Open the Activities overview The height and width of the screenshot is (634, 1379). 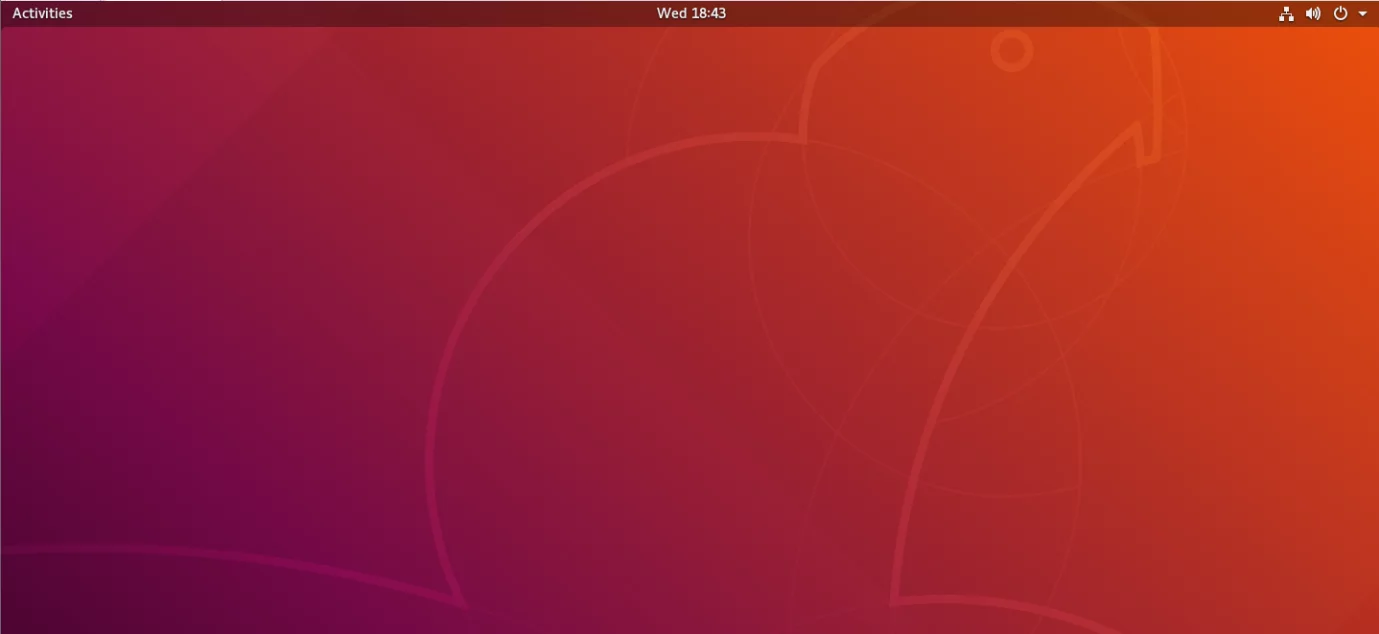(x=42, y=13)
